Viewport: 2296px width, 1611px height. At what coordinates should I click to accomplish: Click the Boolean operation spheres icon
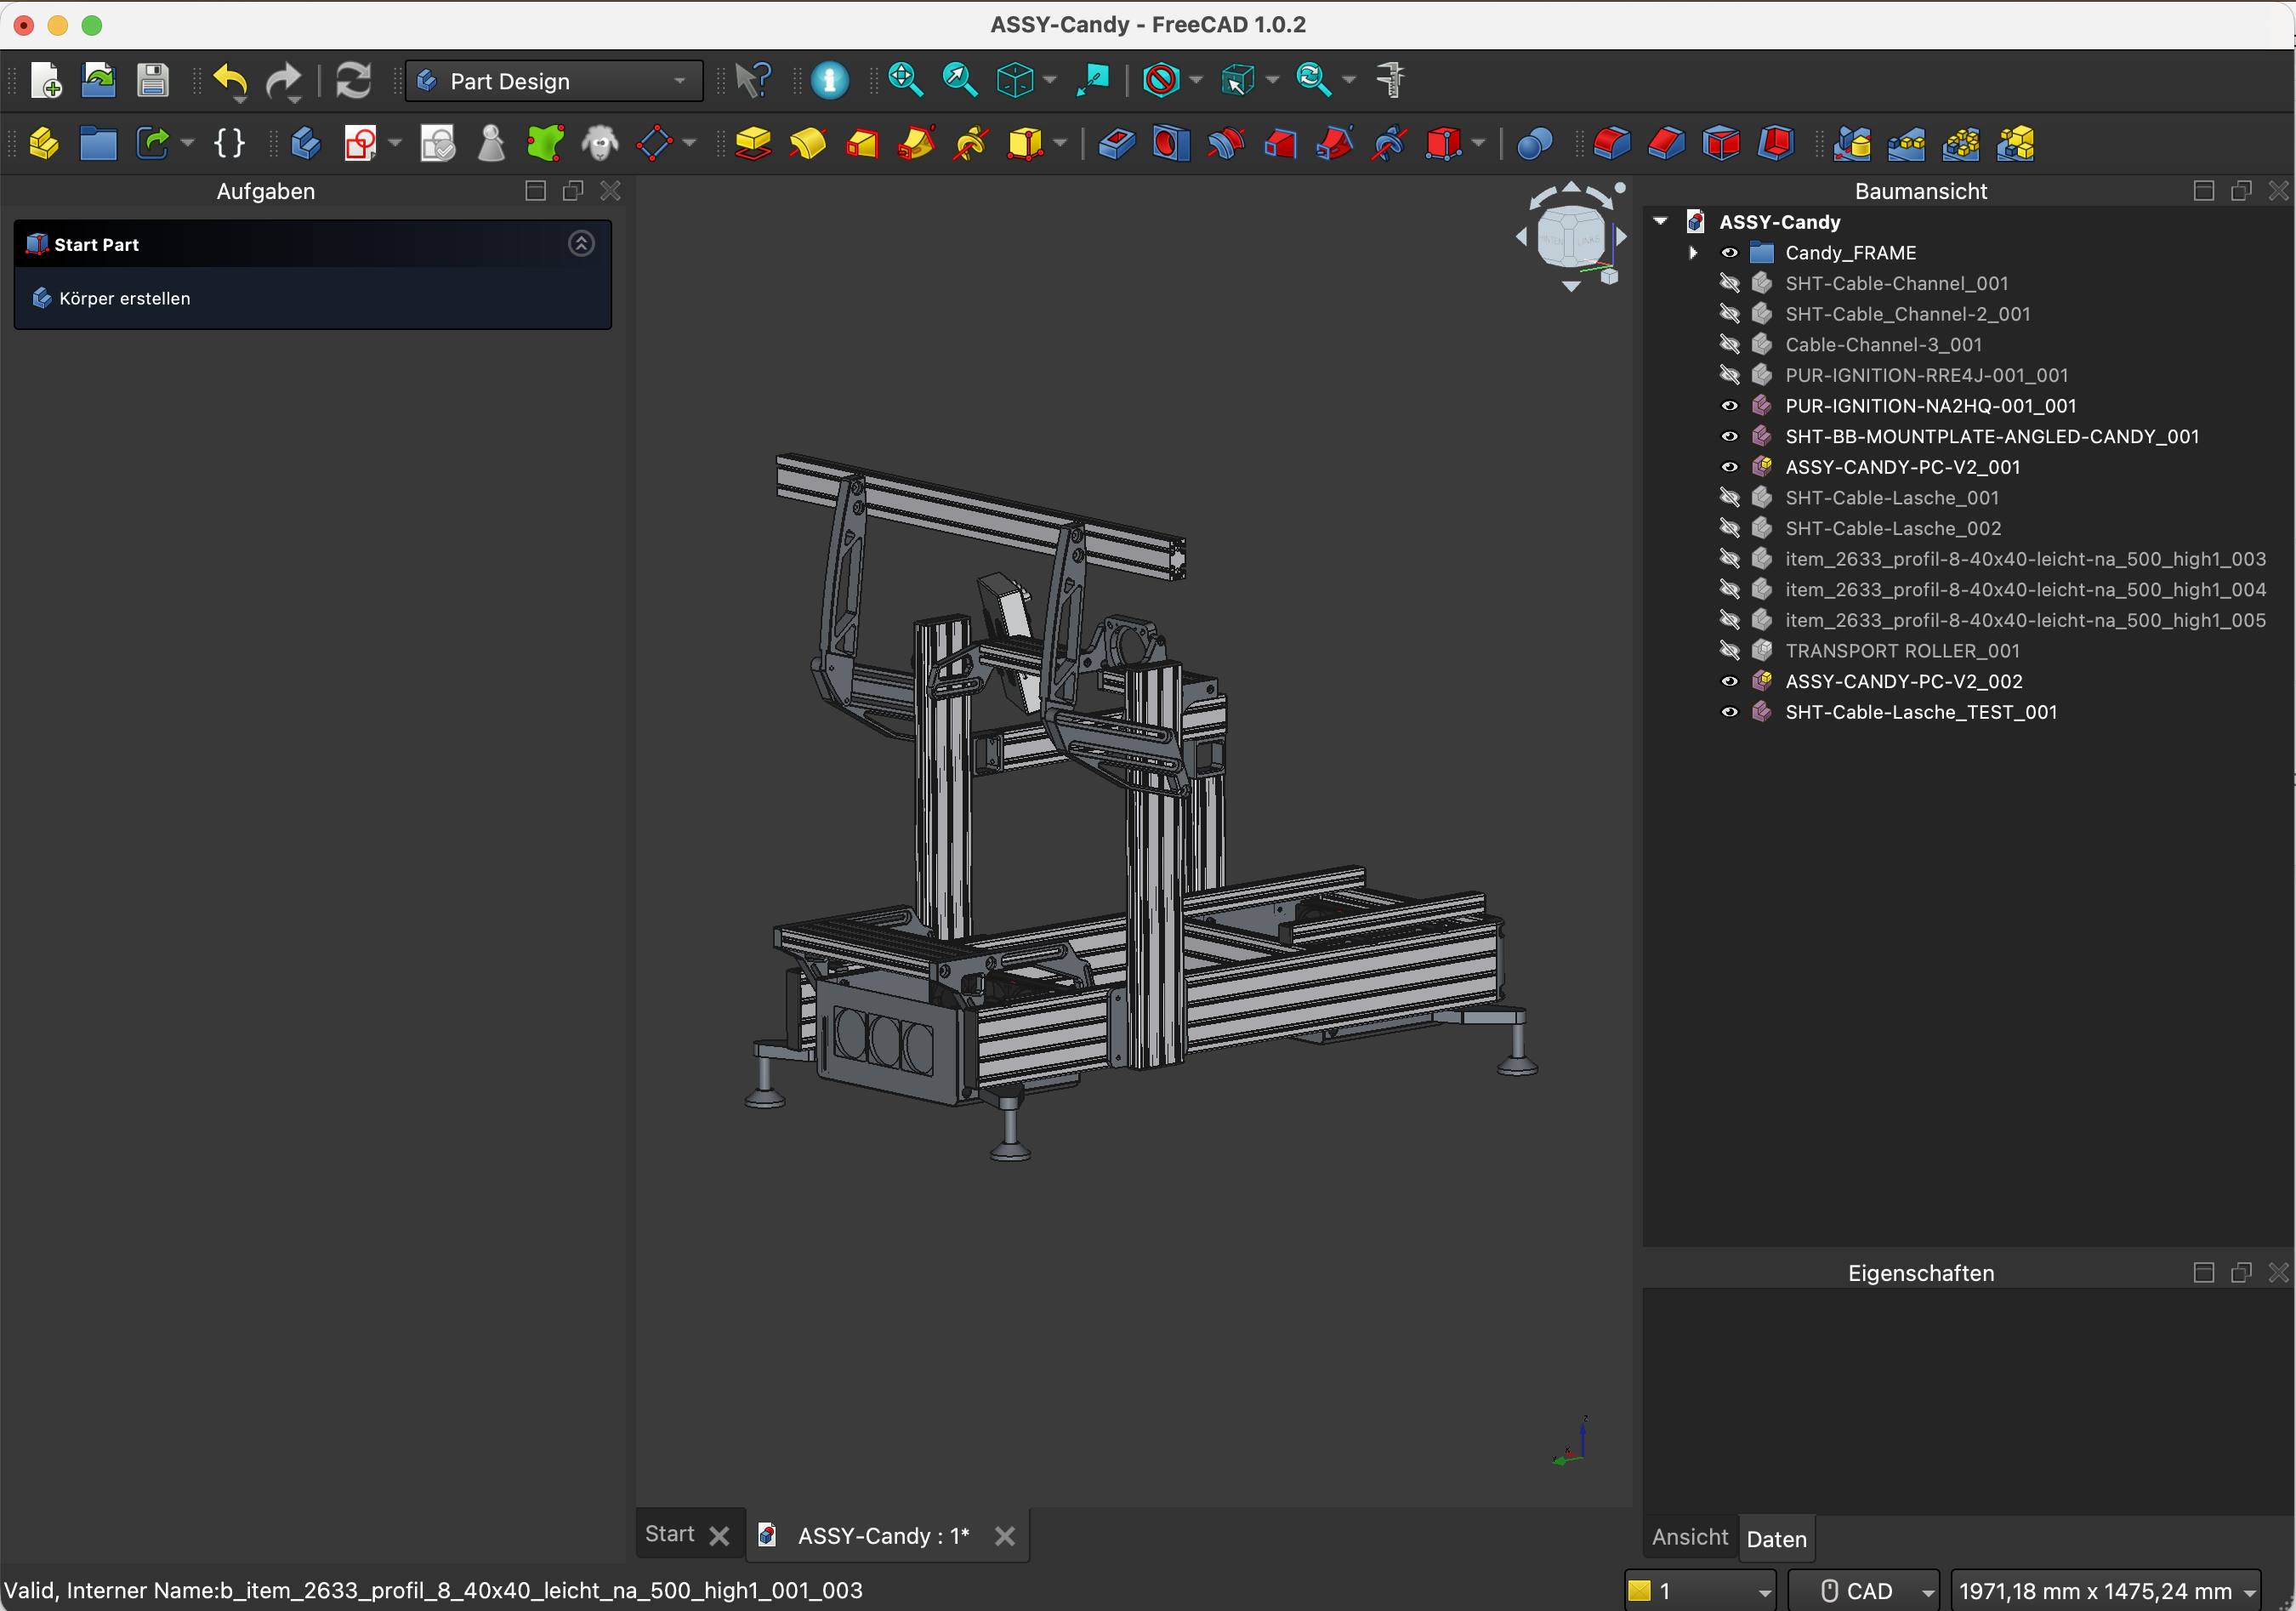point(1534,143)
